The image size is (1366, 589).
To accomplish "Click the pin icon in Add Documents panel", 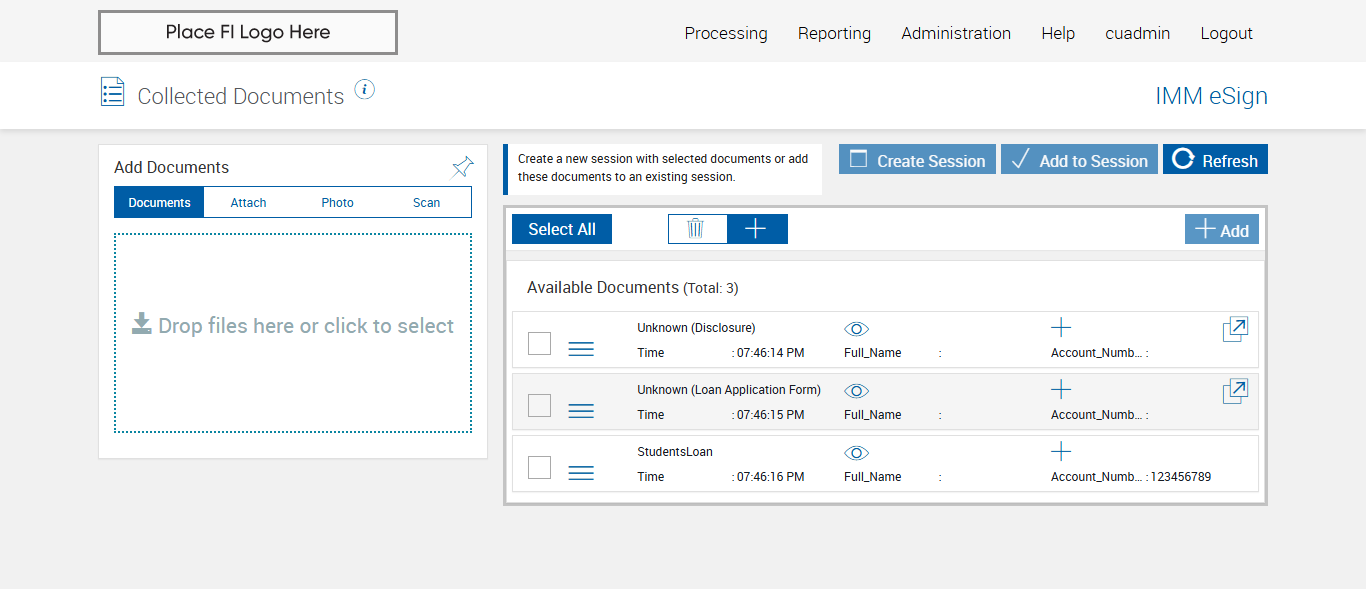I will coord(462,167).
